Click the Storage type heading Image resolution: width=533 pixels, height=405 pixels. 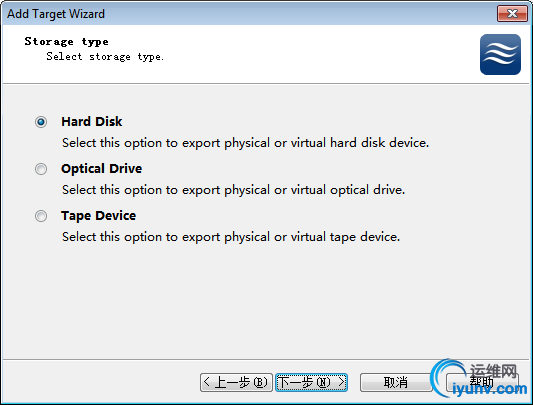pyautogui.click(x=66, y=41)
